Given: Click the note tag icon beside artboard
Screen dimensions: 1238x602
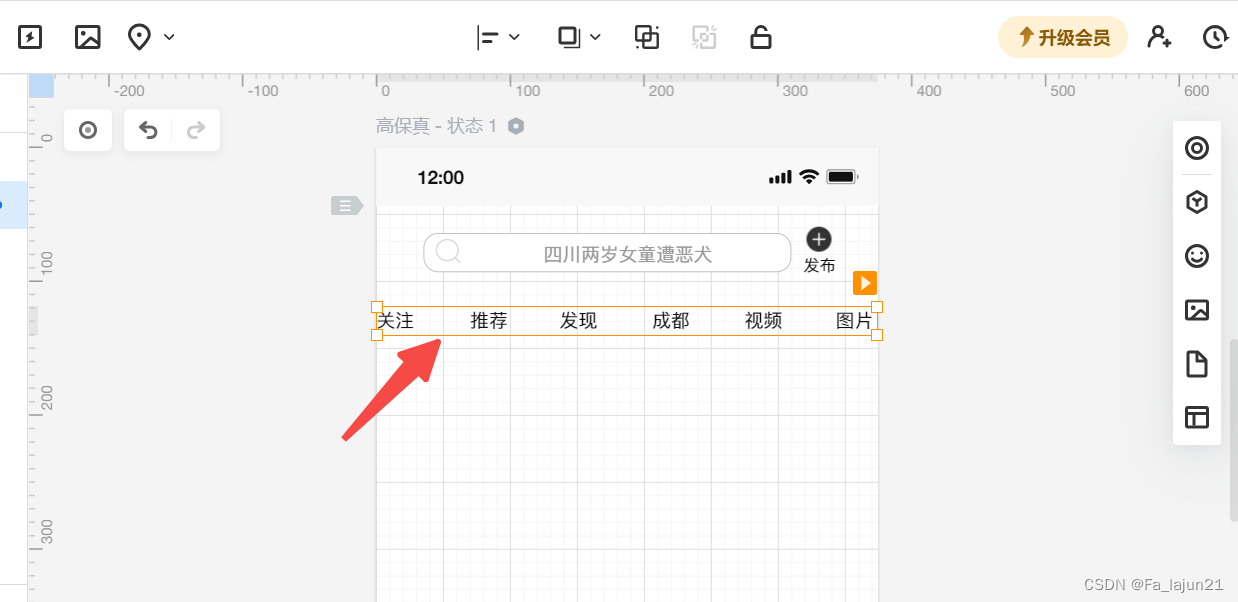Looking at the screenshot, I should pyautogui.click(x=346, y=206).
